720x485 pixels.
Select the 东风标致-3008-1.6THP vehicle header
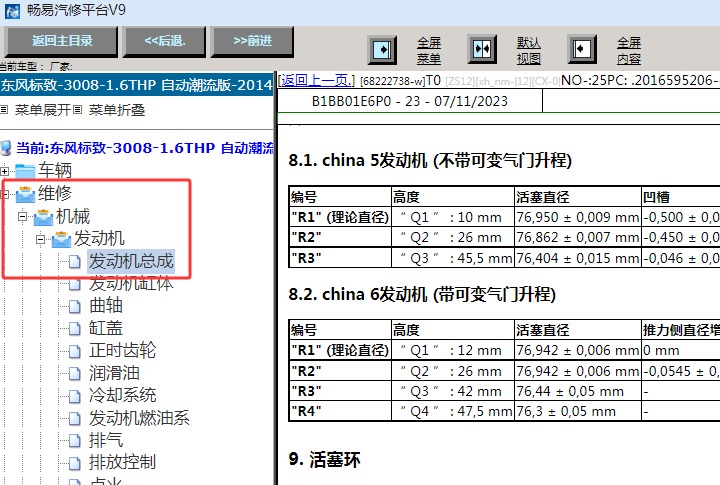pos(137,85)
